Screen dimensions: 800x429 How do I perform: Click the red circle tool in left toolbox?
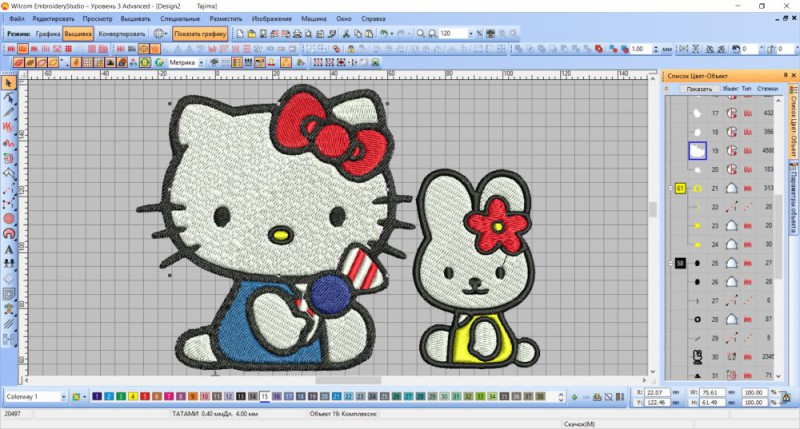(x=9, y=219)
